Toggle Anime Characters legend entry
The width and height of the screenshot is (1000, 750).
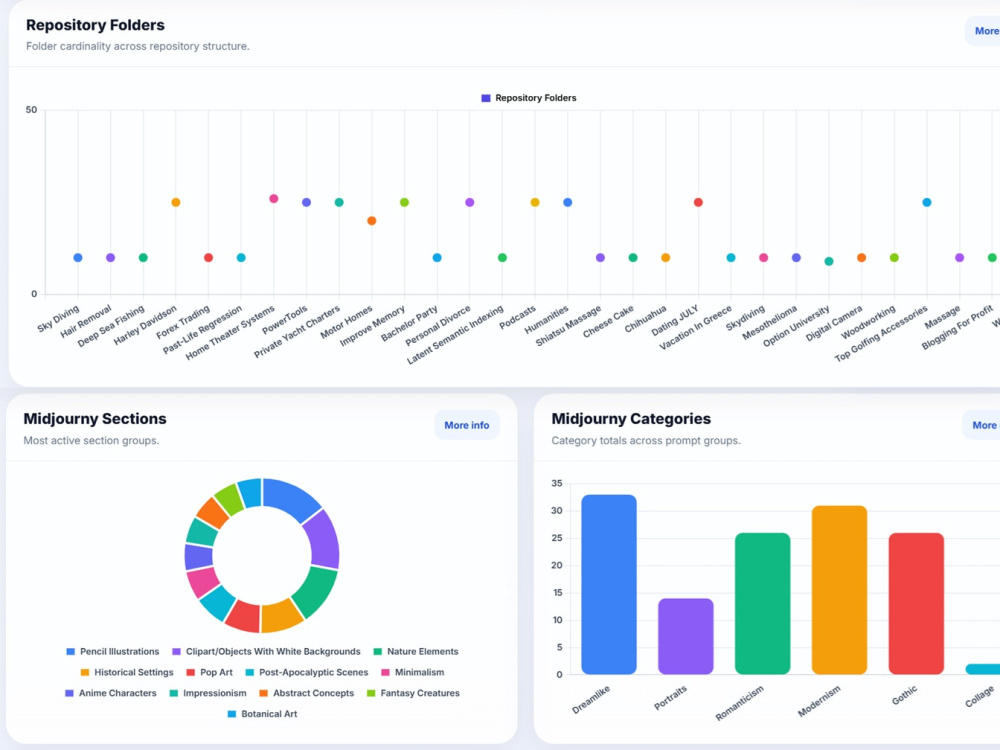pos(111,693)
